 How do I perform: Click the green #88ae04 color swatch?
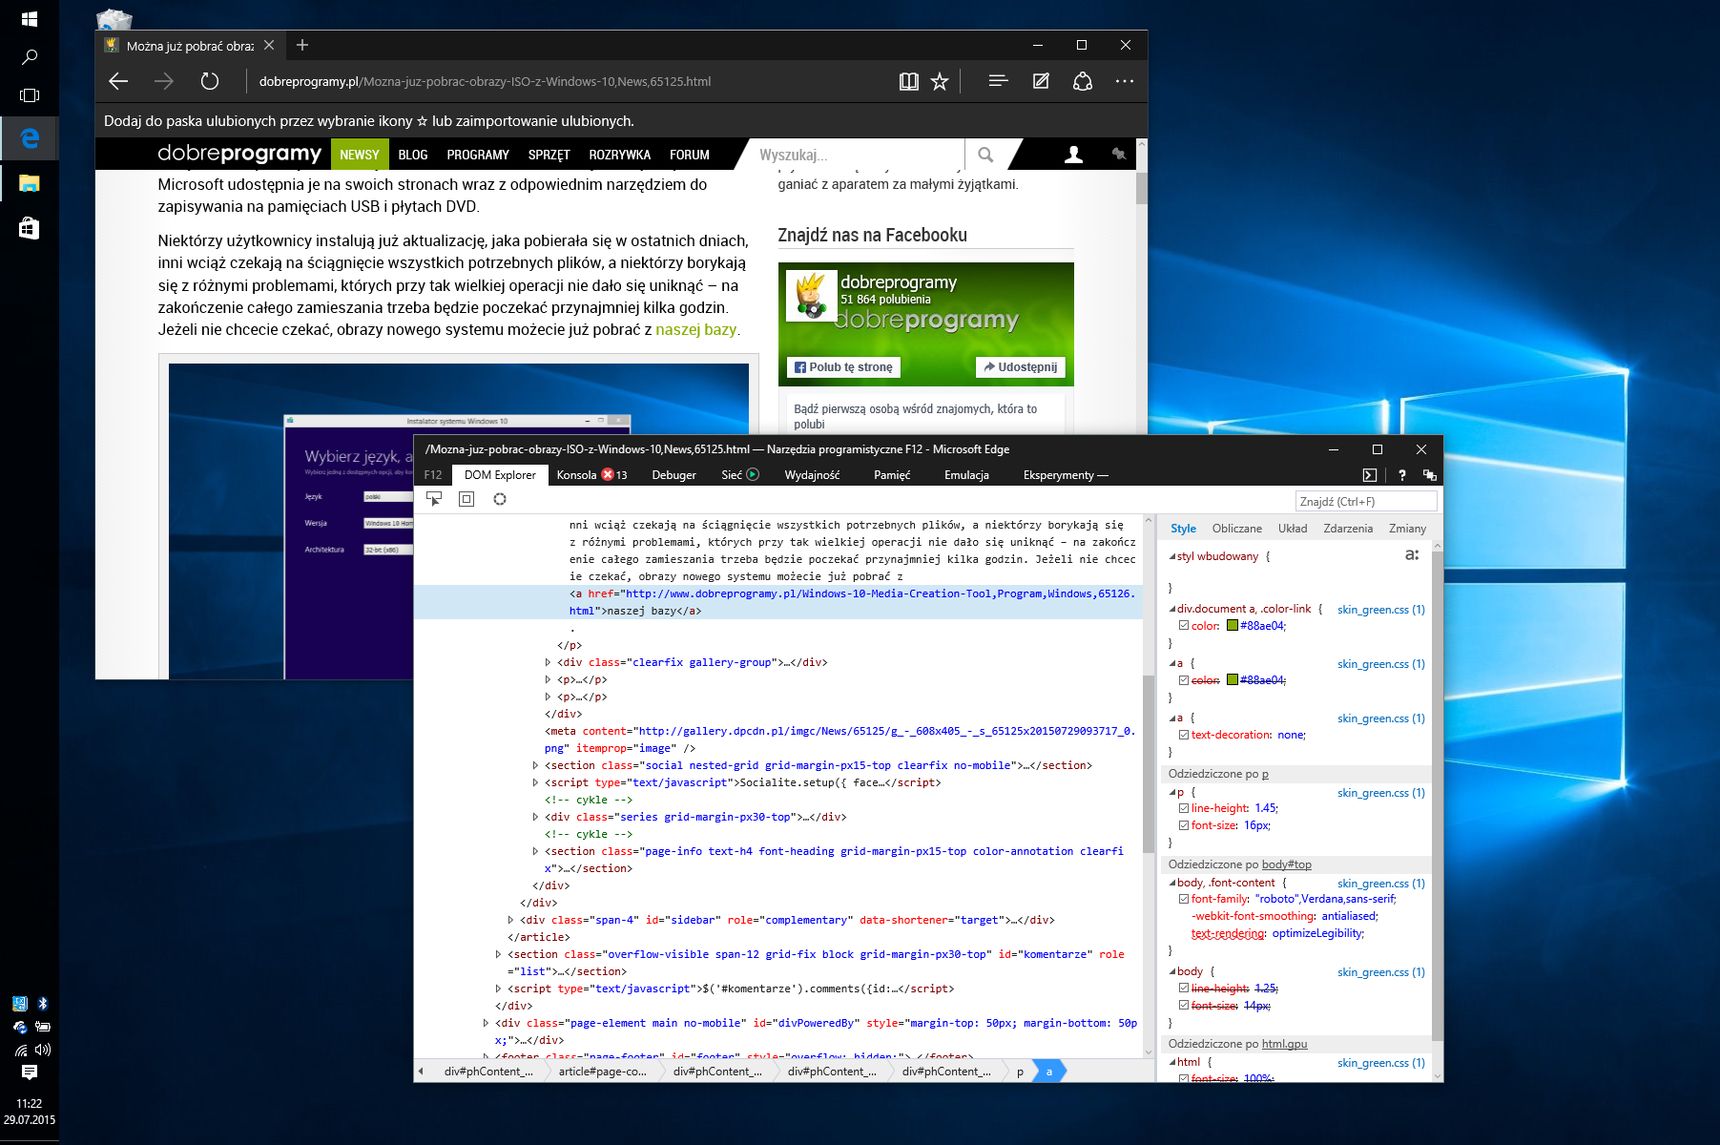1233,626
